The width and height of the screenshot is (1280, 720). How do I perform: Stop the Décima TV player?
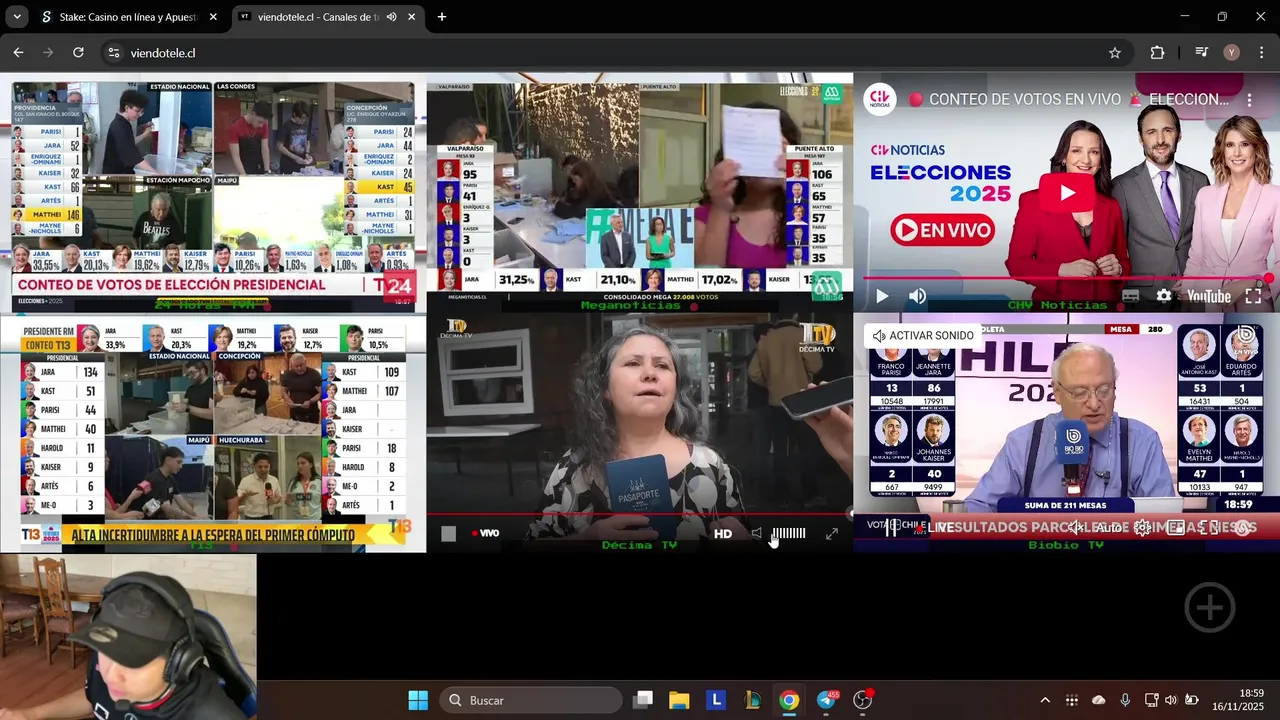[448, 534]
